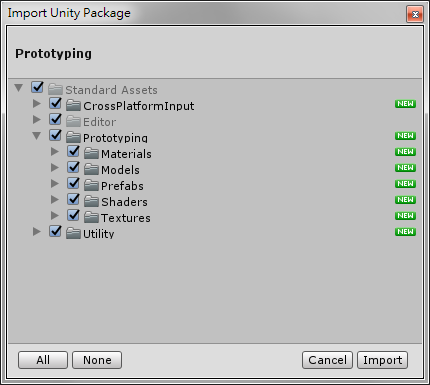The height and width of the screenshot is (385, 430).
Task: Click the Utility folder icon
Action: [73, 233]
